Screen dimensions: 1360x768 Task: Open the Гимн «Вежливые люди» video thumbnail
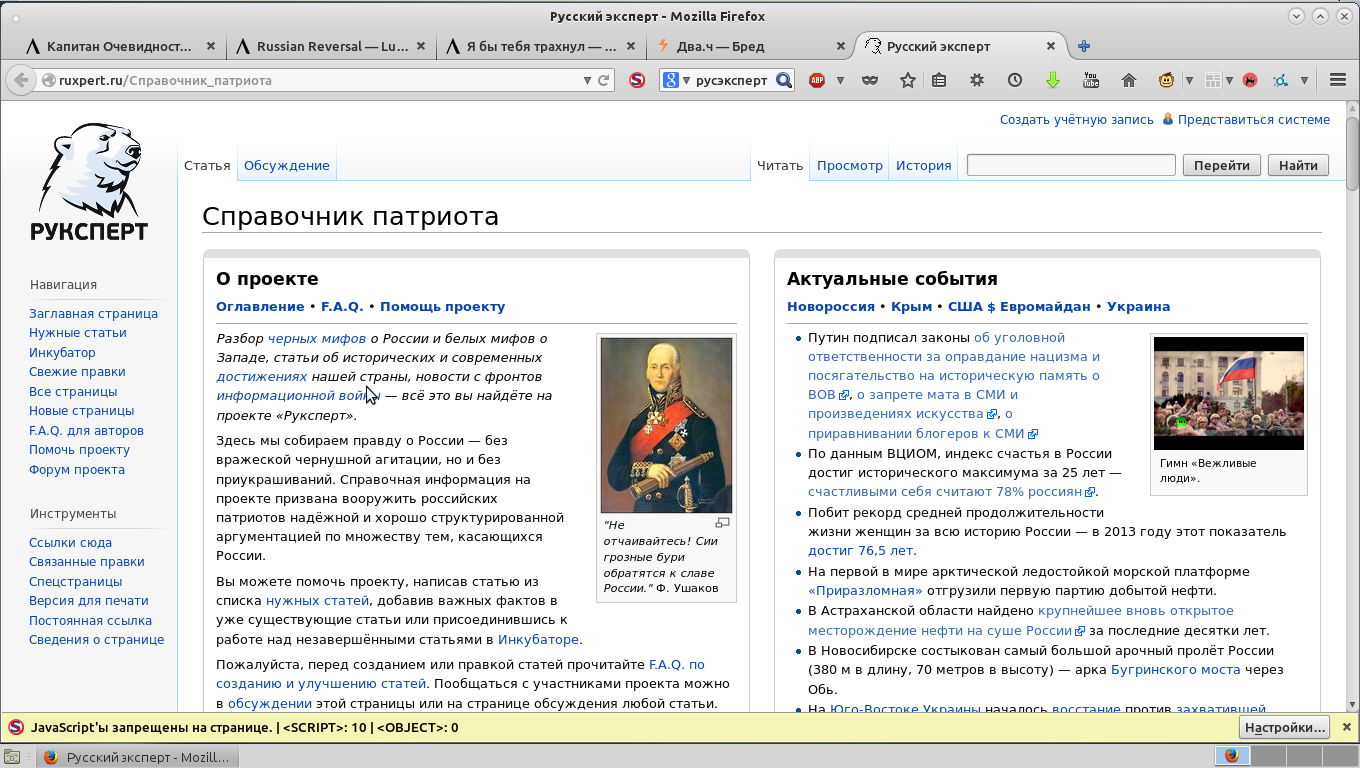1229,393
